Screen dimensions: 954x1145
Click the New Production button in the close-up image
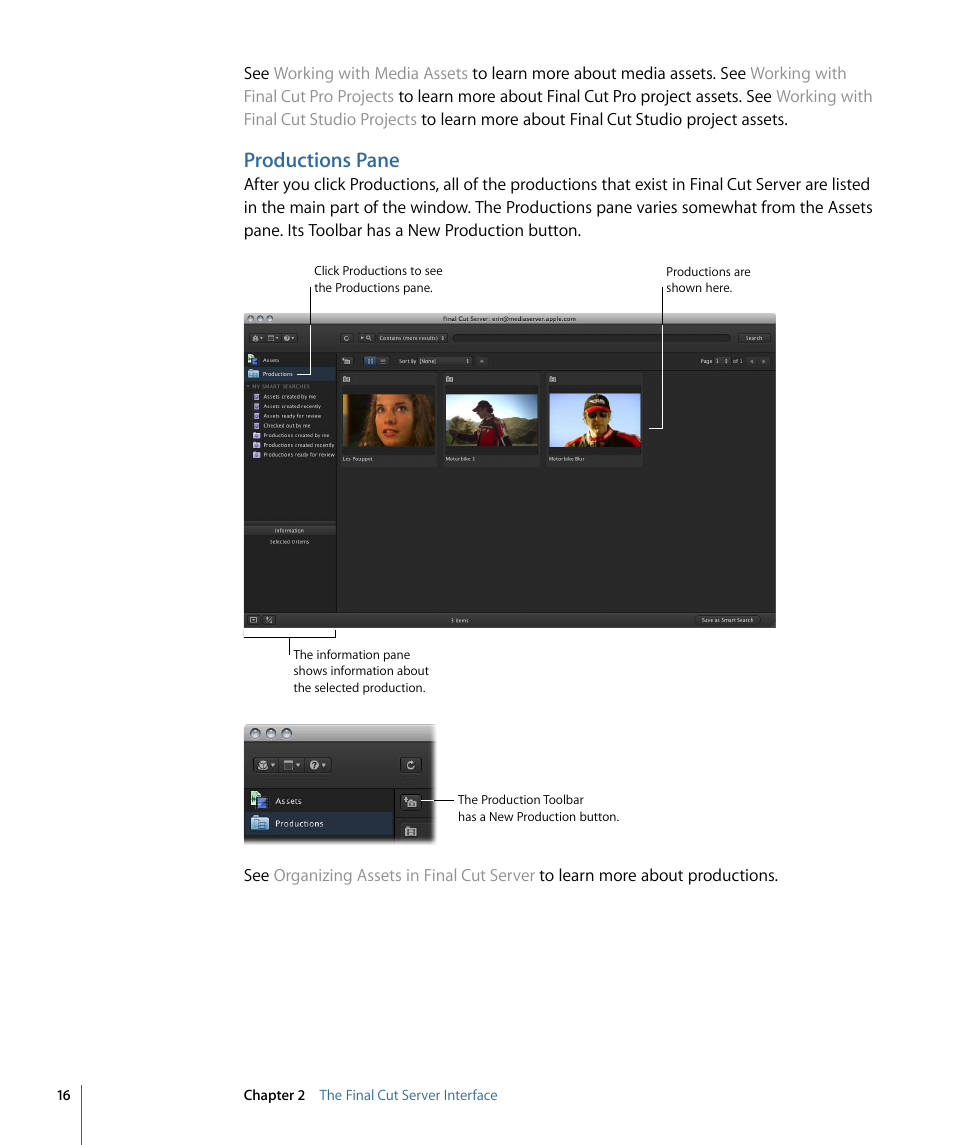point(411,802)
